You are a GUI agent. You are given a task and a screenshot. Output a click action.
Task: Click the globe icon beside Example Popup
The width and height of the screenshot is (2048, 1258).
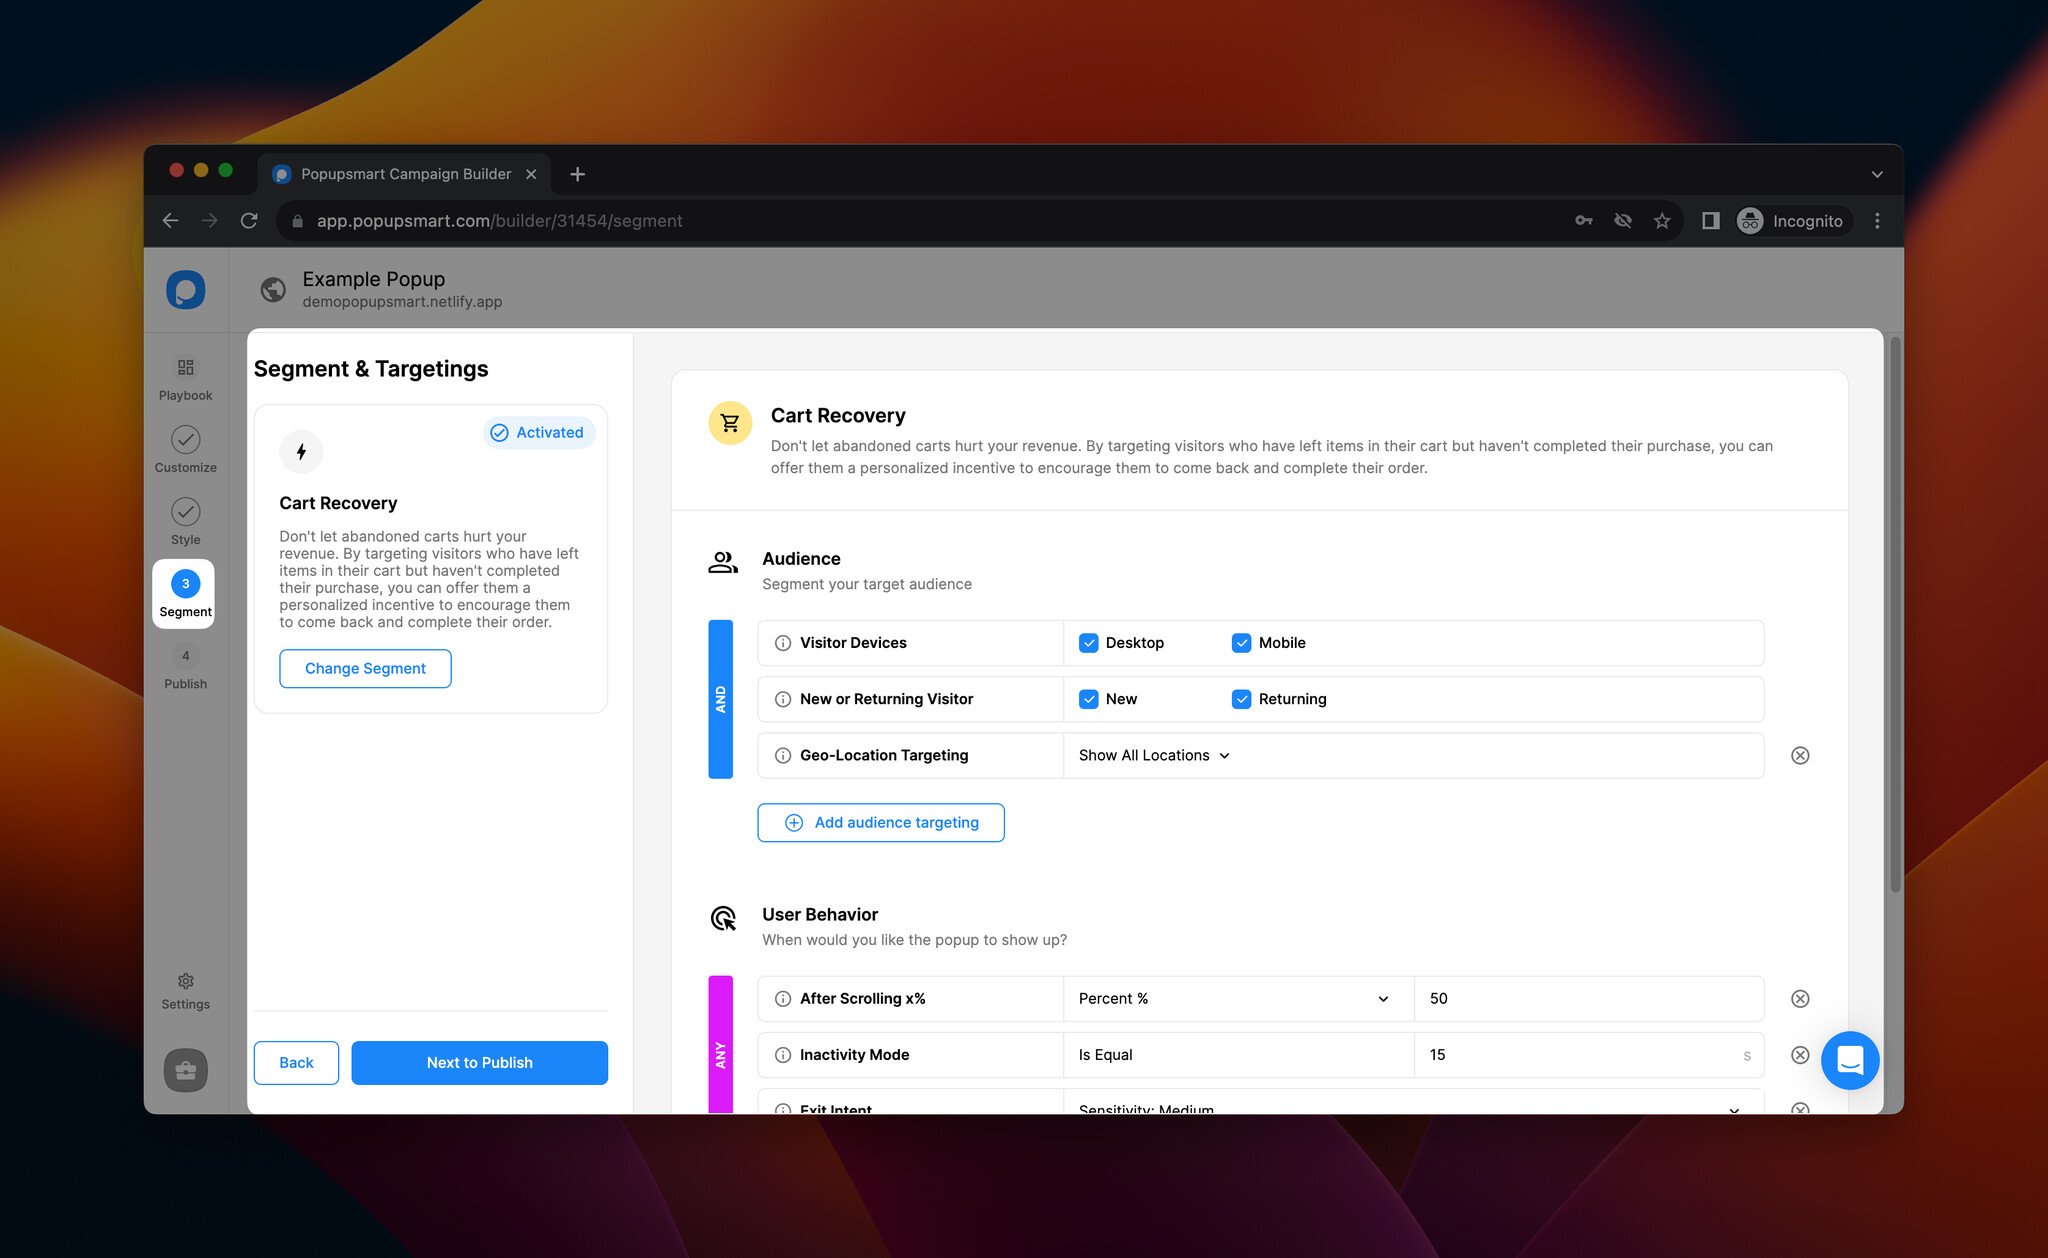tap(273, 289)
